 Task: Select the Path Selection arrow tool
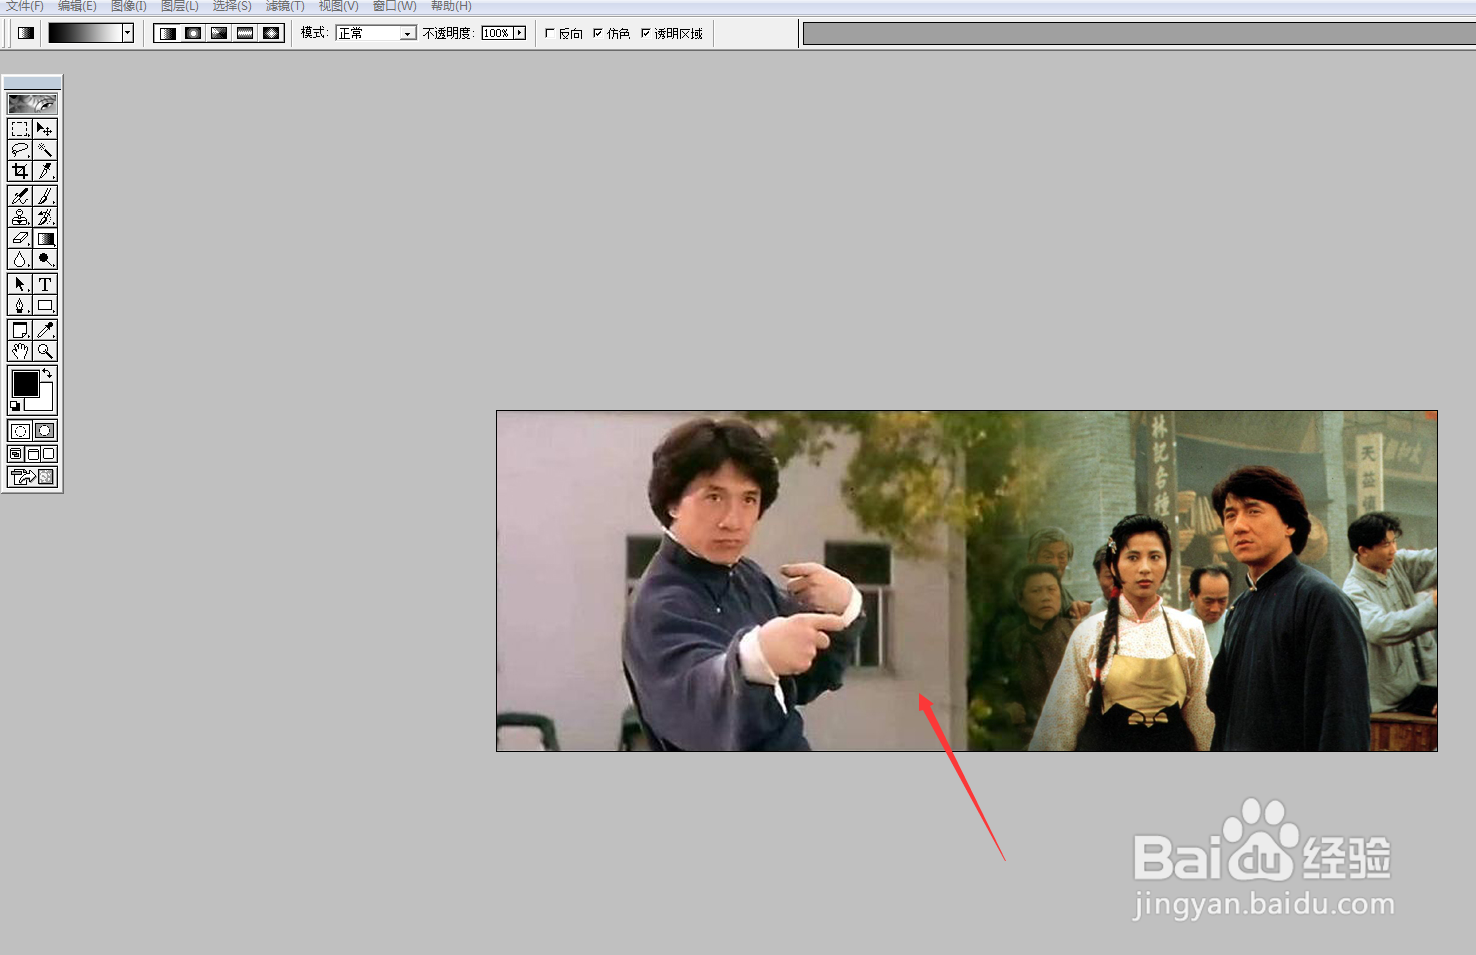point(20,284)
